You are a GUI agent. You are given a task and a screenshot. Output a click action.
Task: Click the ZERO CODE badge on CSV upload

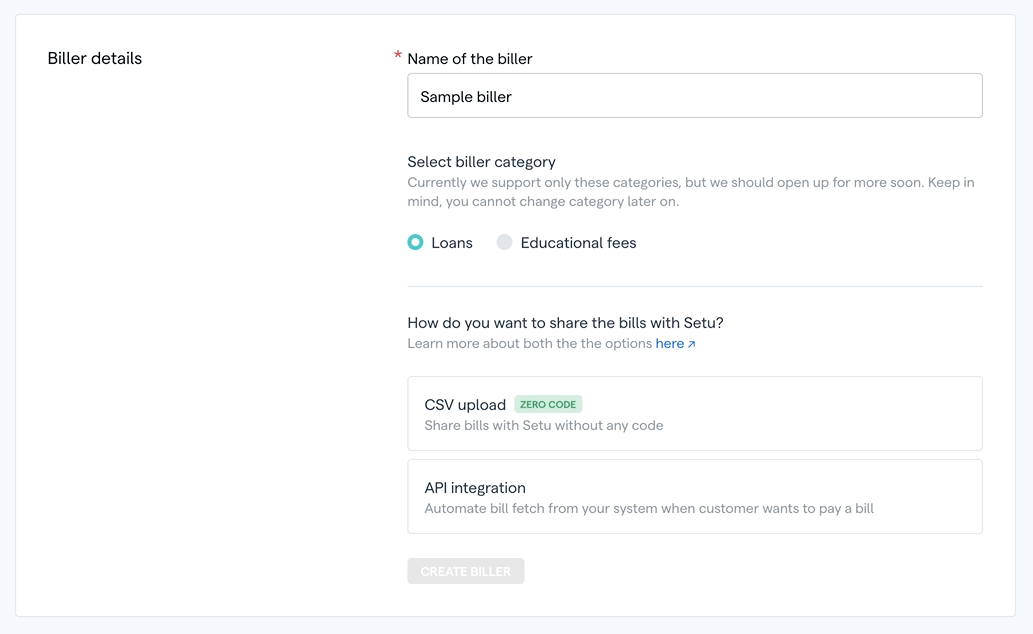coord(548,404)
